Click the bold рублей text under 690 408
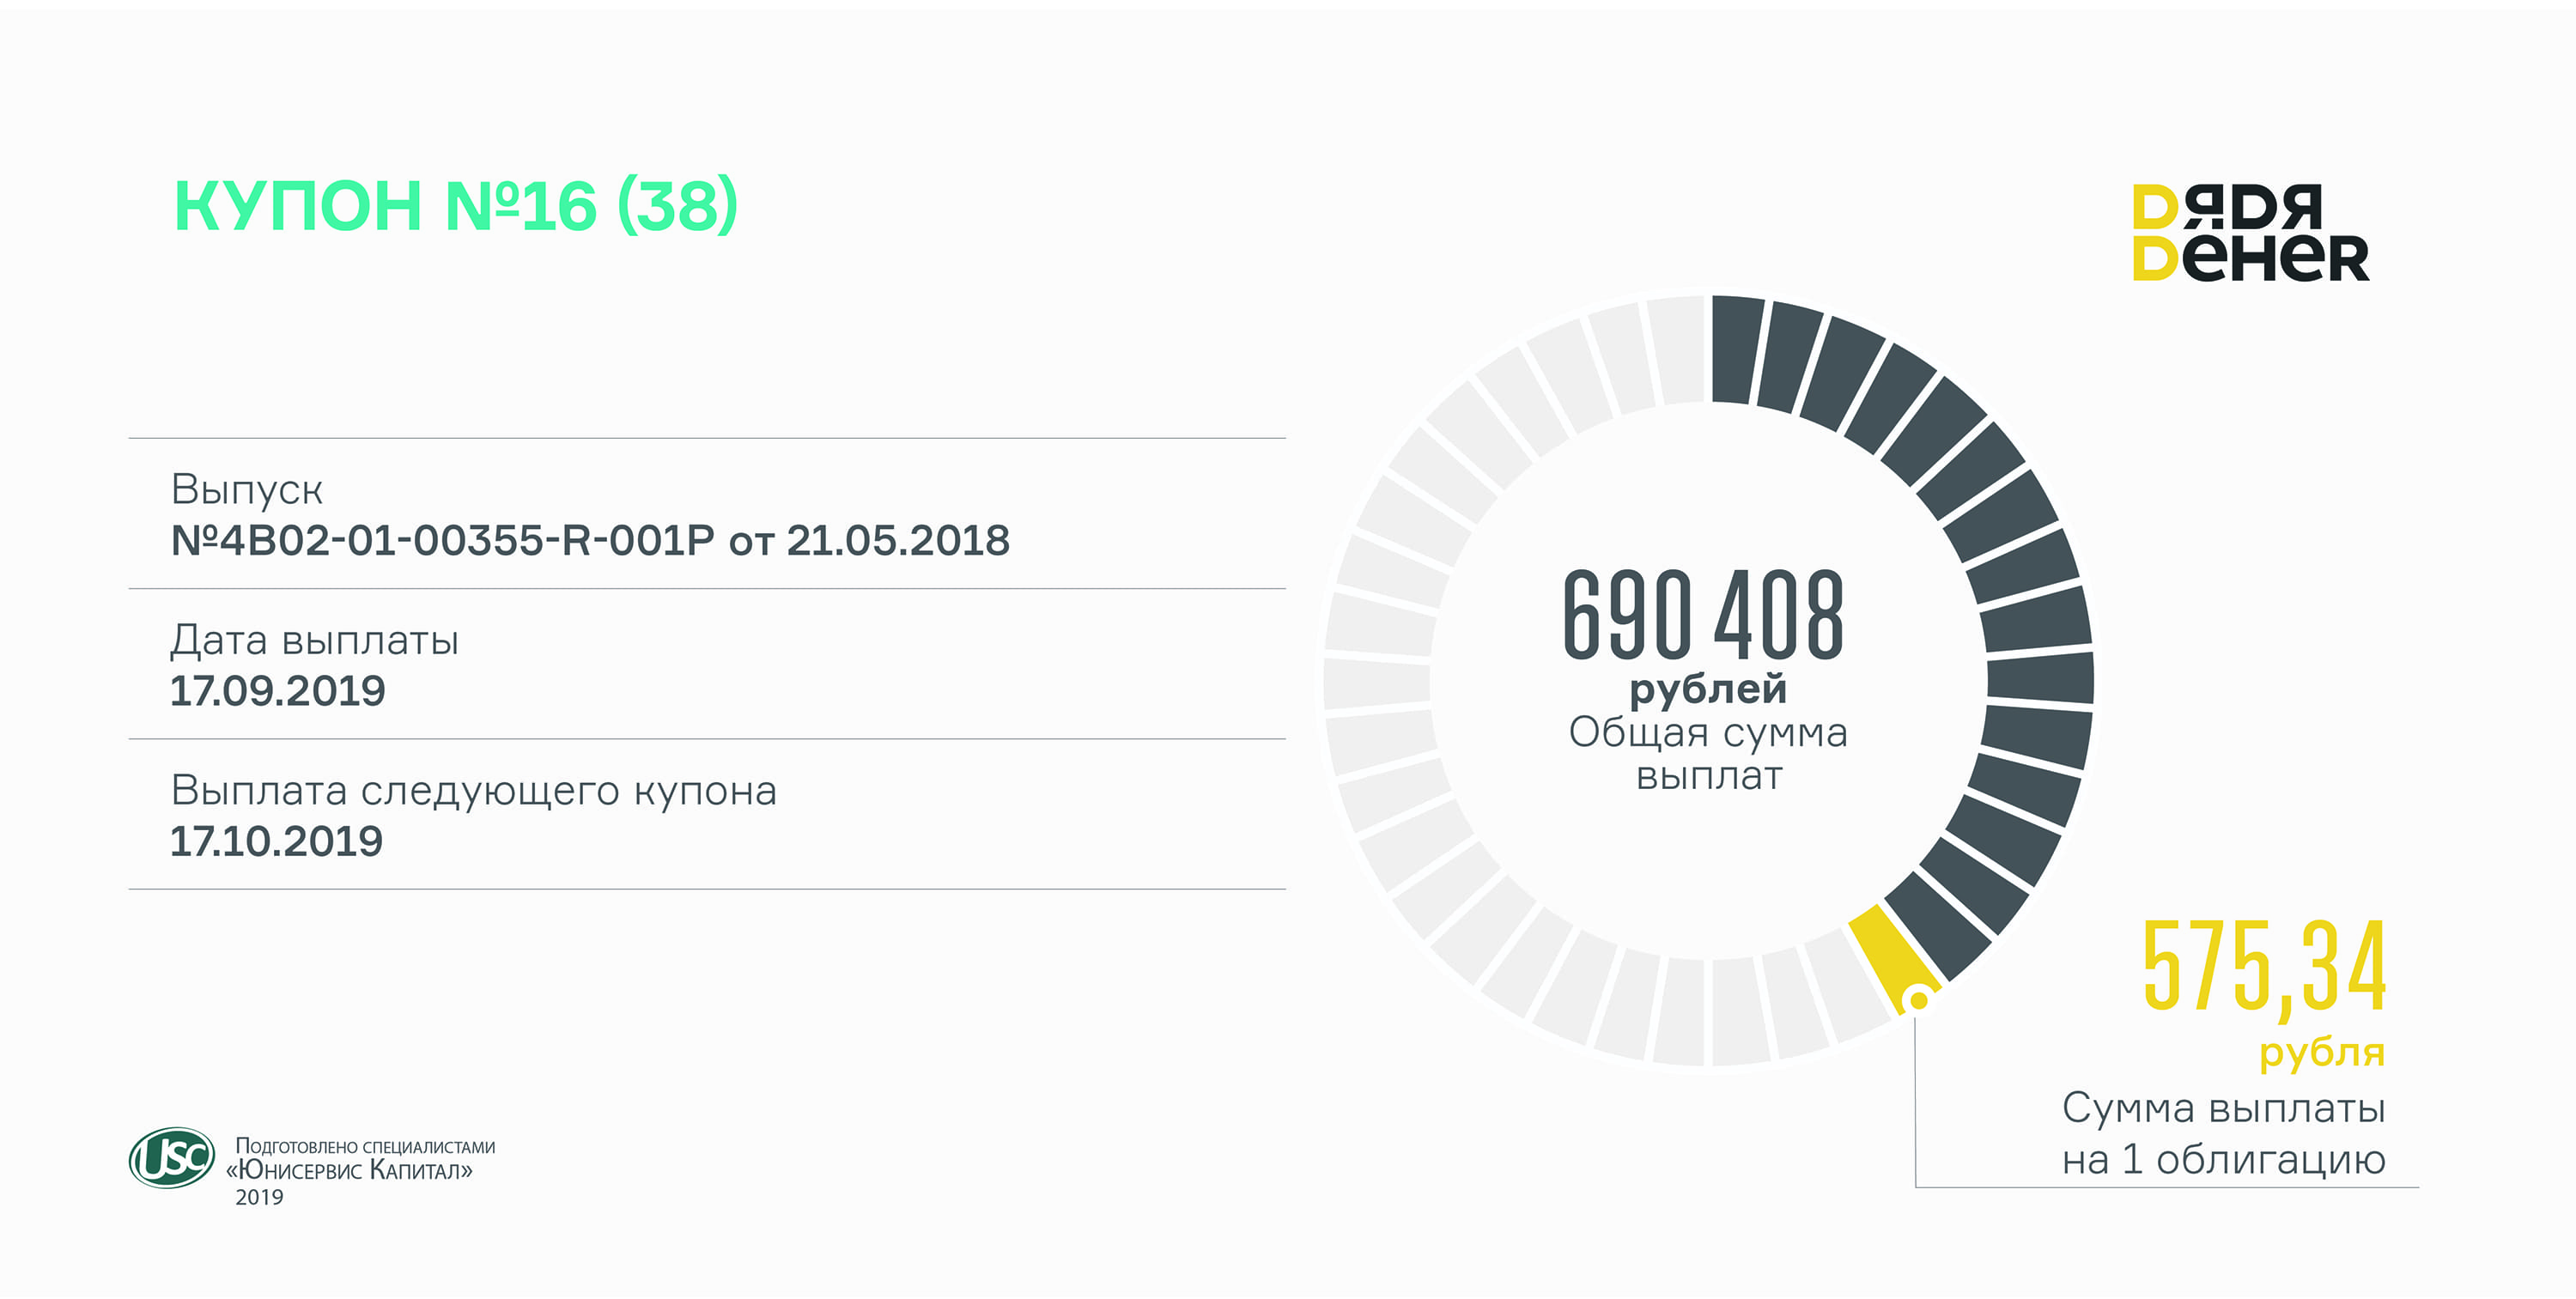This screenshot has height=1299, width=2576. click(x=1708, y=689)
